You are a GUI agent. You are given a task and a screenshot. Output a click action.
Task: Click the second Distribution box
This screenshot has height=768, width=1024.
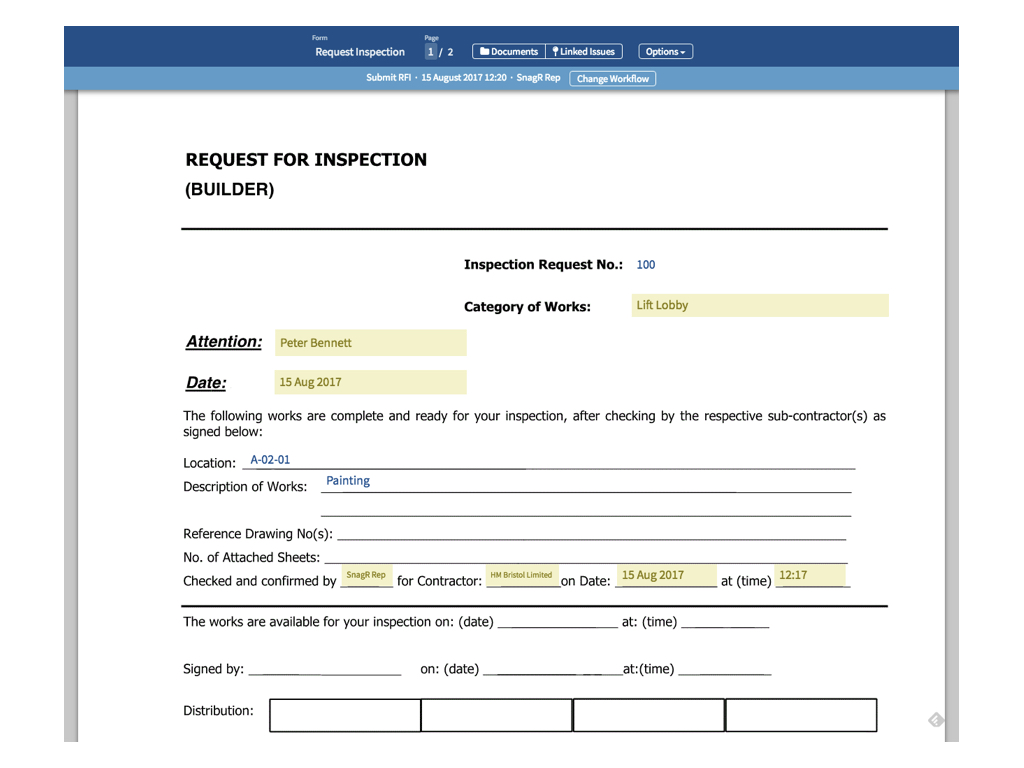497,715
